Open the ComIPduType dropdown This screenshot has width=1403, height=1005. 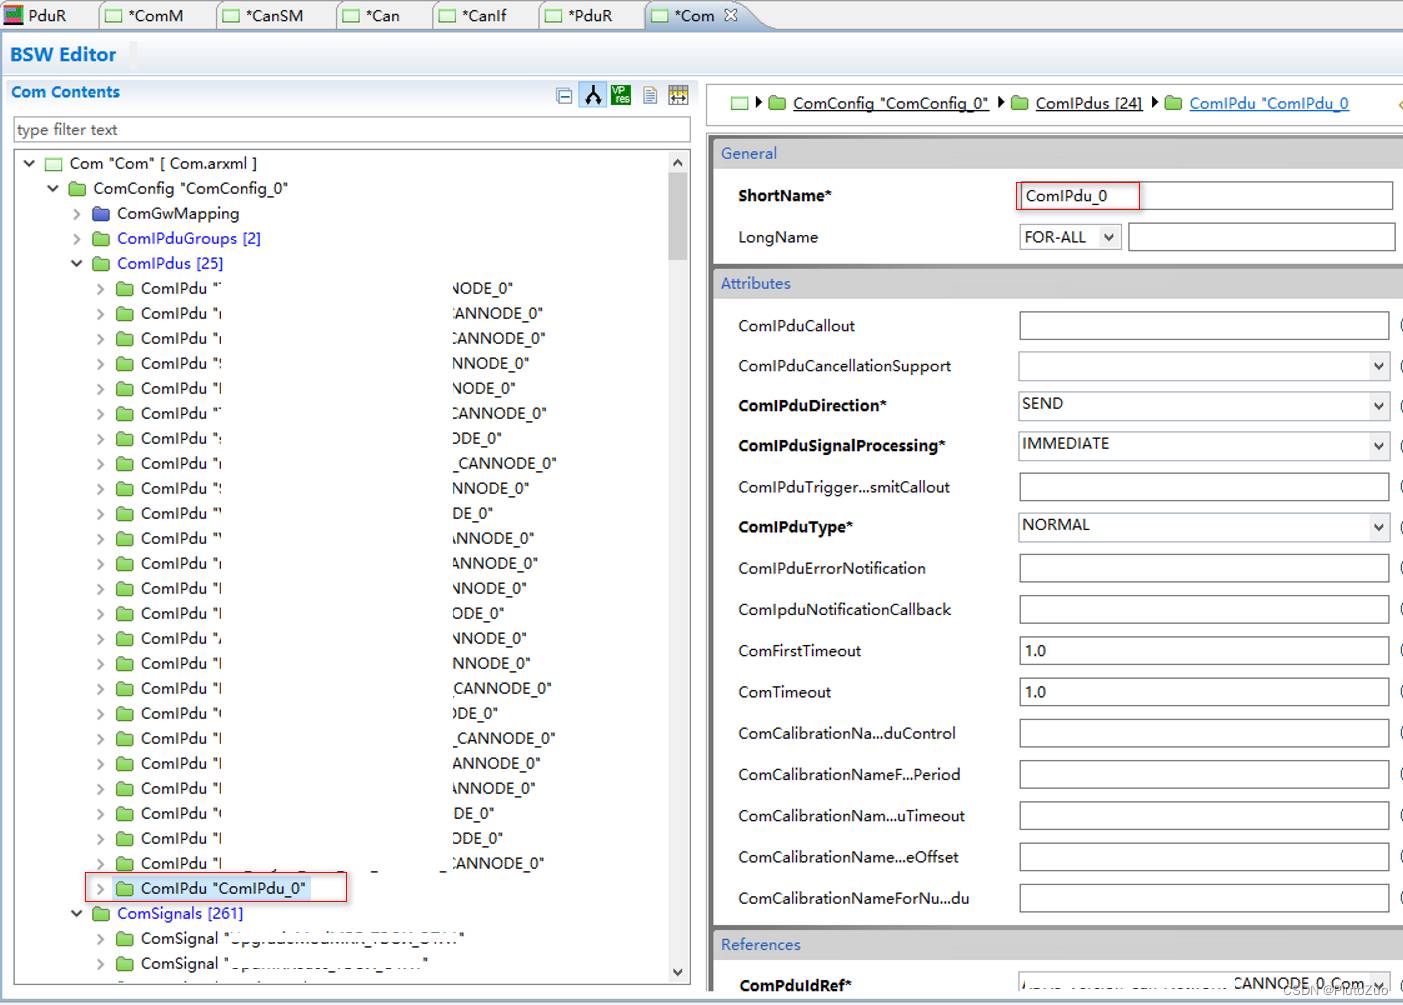tap(1379, 527)
